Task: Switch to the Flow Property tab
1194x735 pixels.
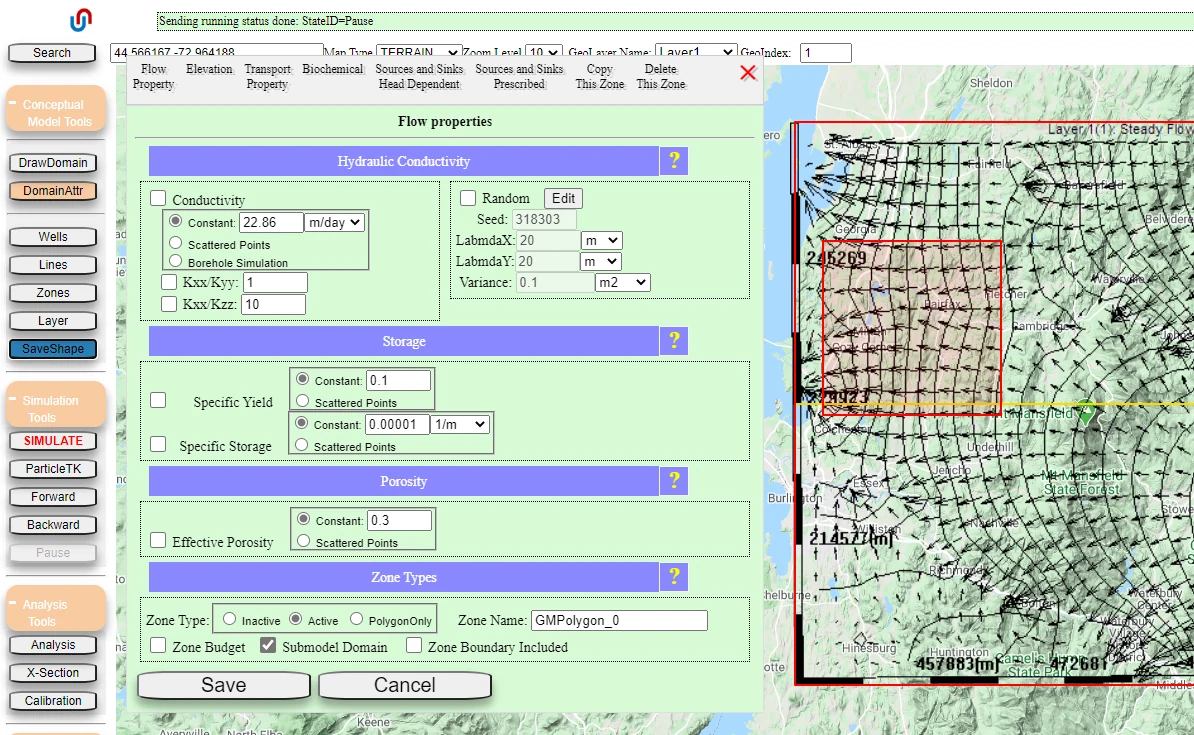Action: (153, 76)
